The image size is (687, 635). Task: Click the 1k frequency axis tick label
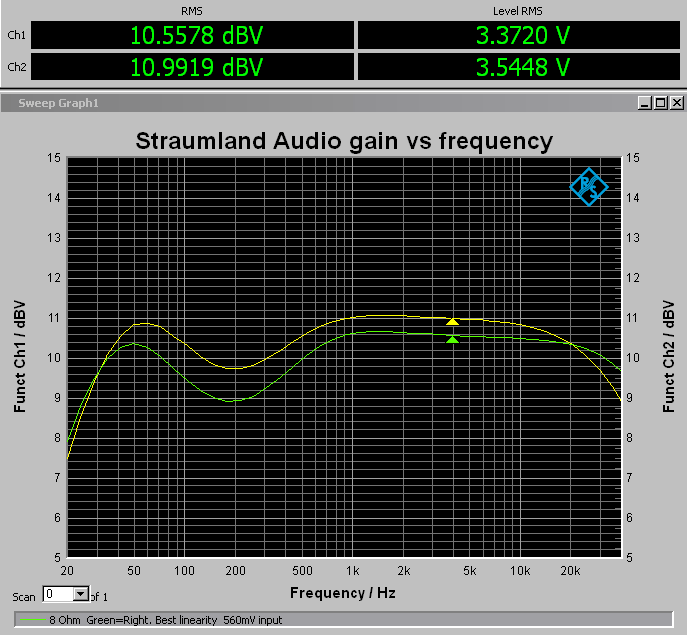pos(353,571)
